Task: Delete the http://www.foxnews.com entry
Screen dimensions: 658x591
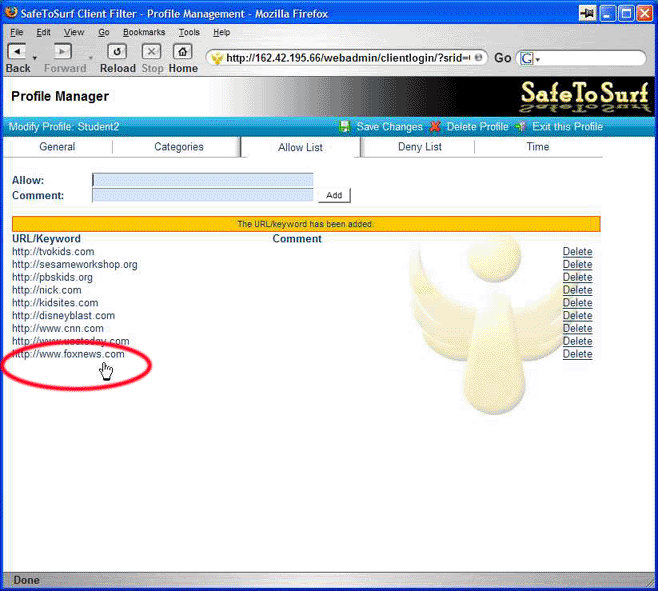Action: [577, 354]
